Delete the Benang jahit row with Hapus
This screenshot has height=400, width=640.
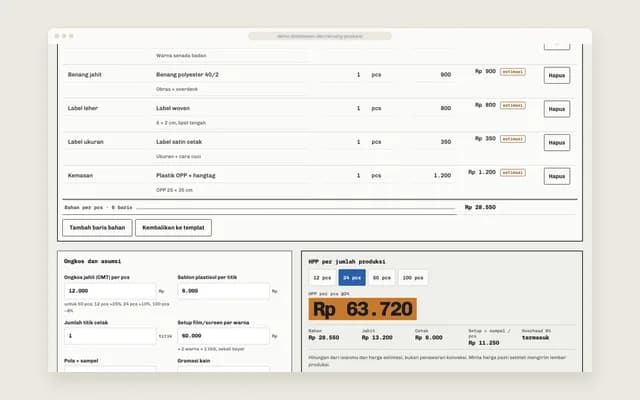point(557,76)
